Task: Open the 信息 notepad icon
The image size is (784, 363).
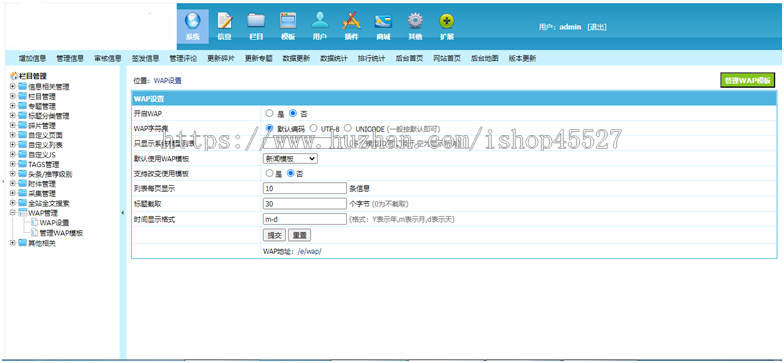Action: [x=224, y=20]
